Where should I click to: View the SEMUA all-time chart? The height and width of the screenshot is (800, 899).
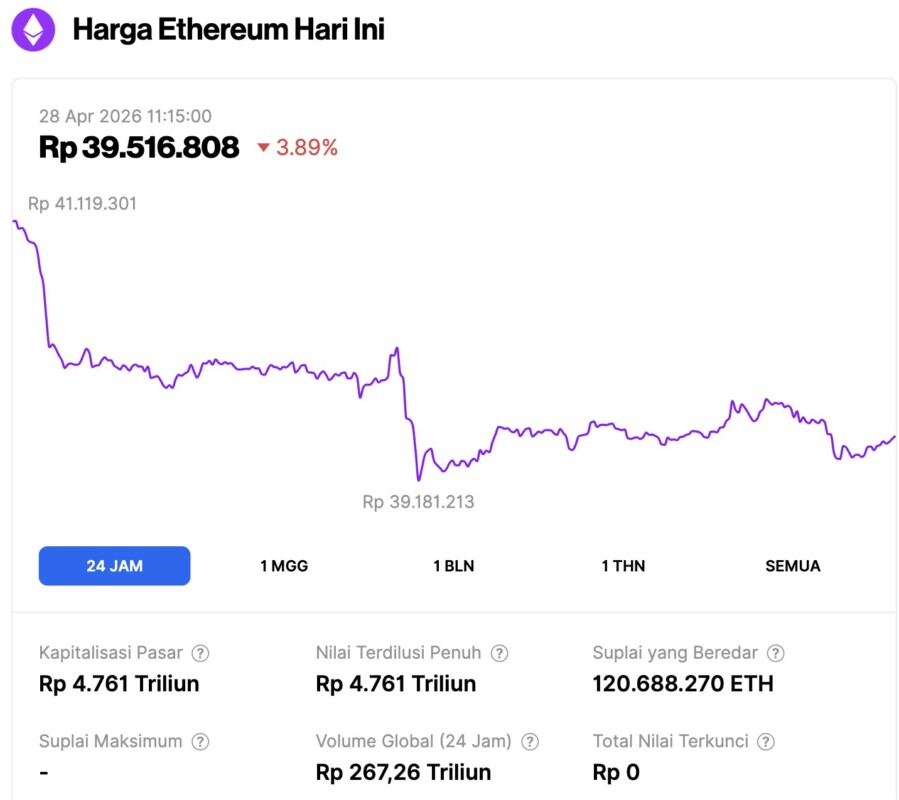pyautogui.click(x=792, y=566)
